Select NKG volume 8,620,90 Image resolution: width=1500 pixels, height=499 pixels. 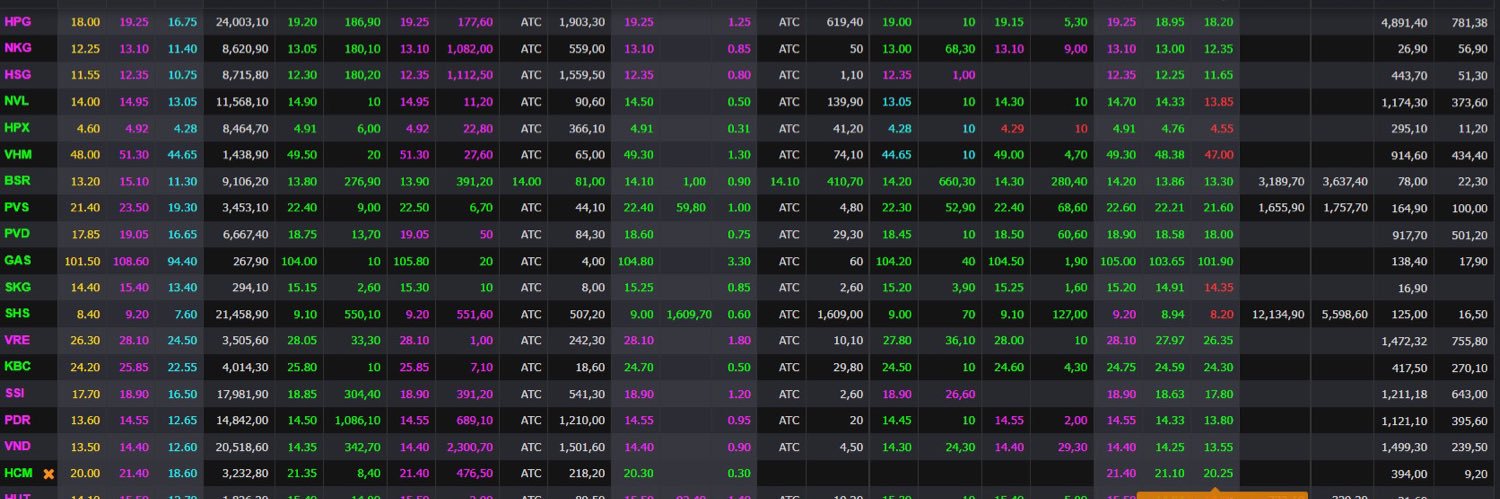click(244, 47)
